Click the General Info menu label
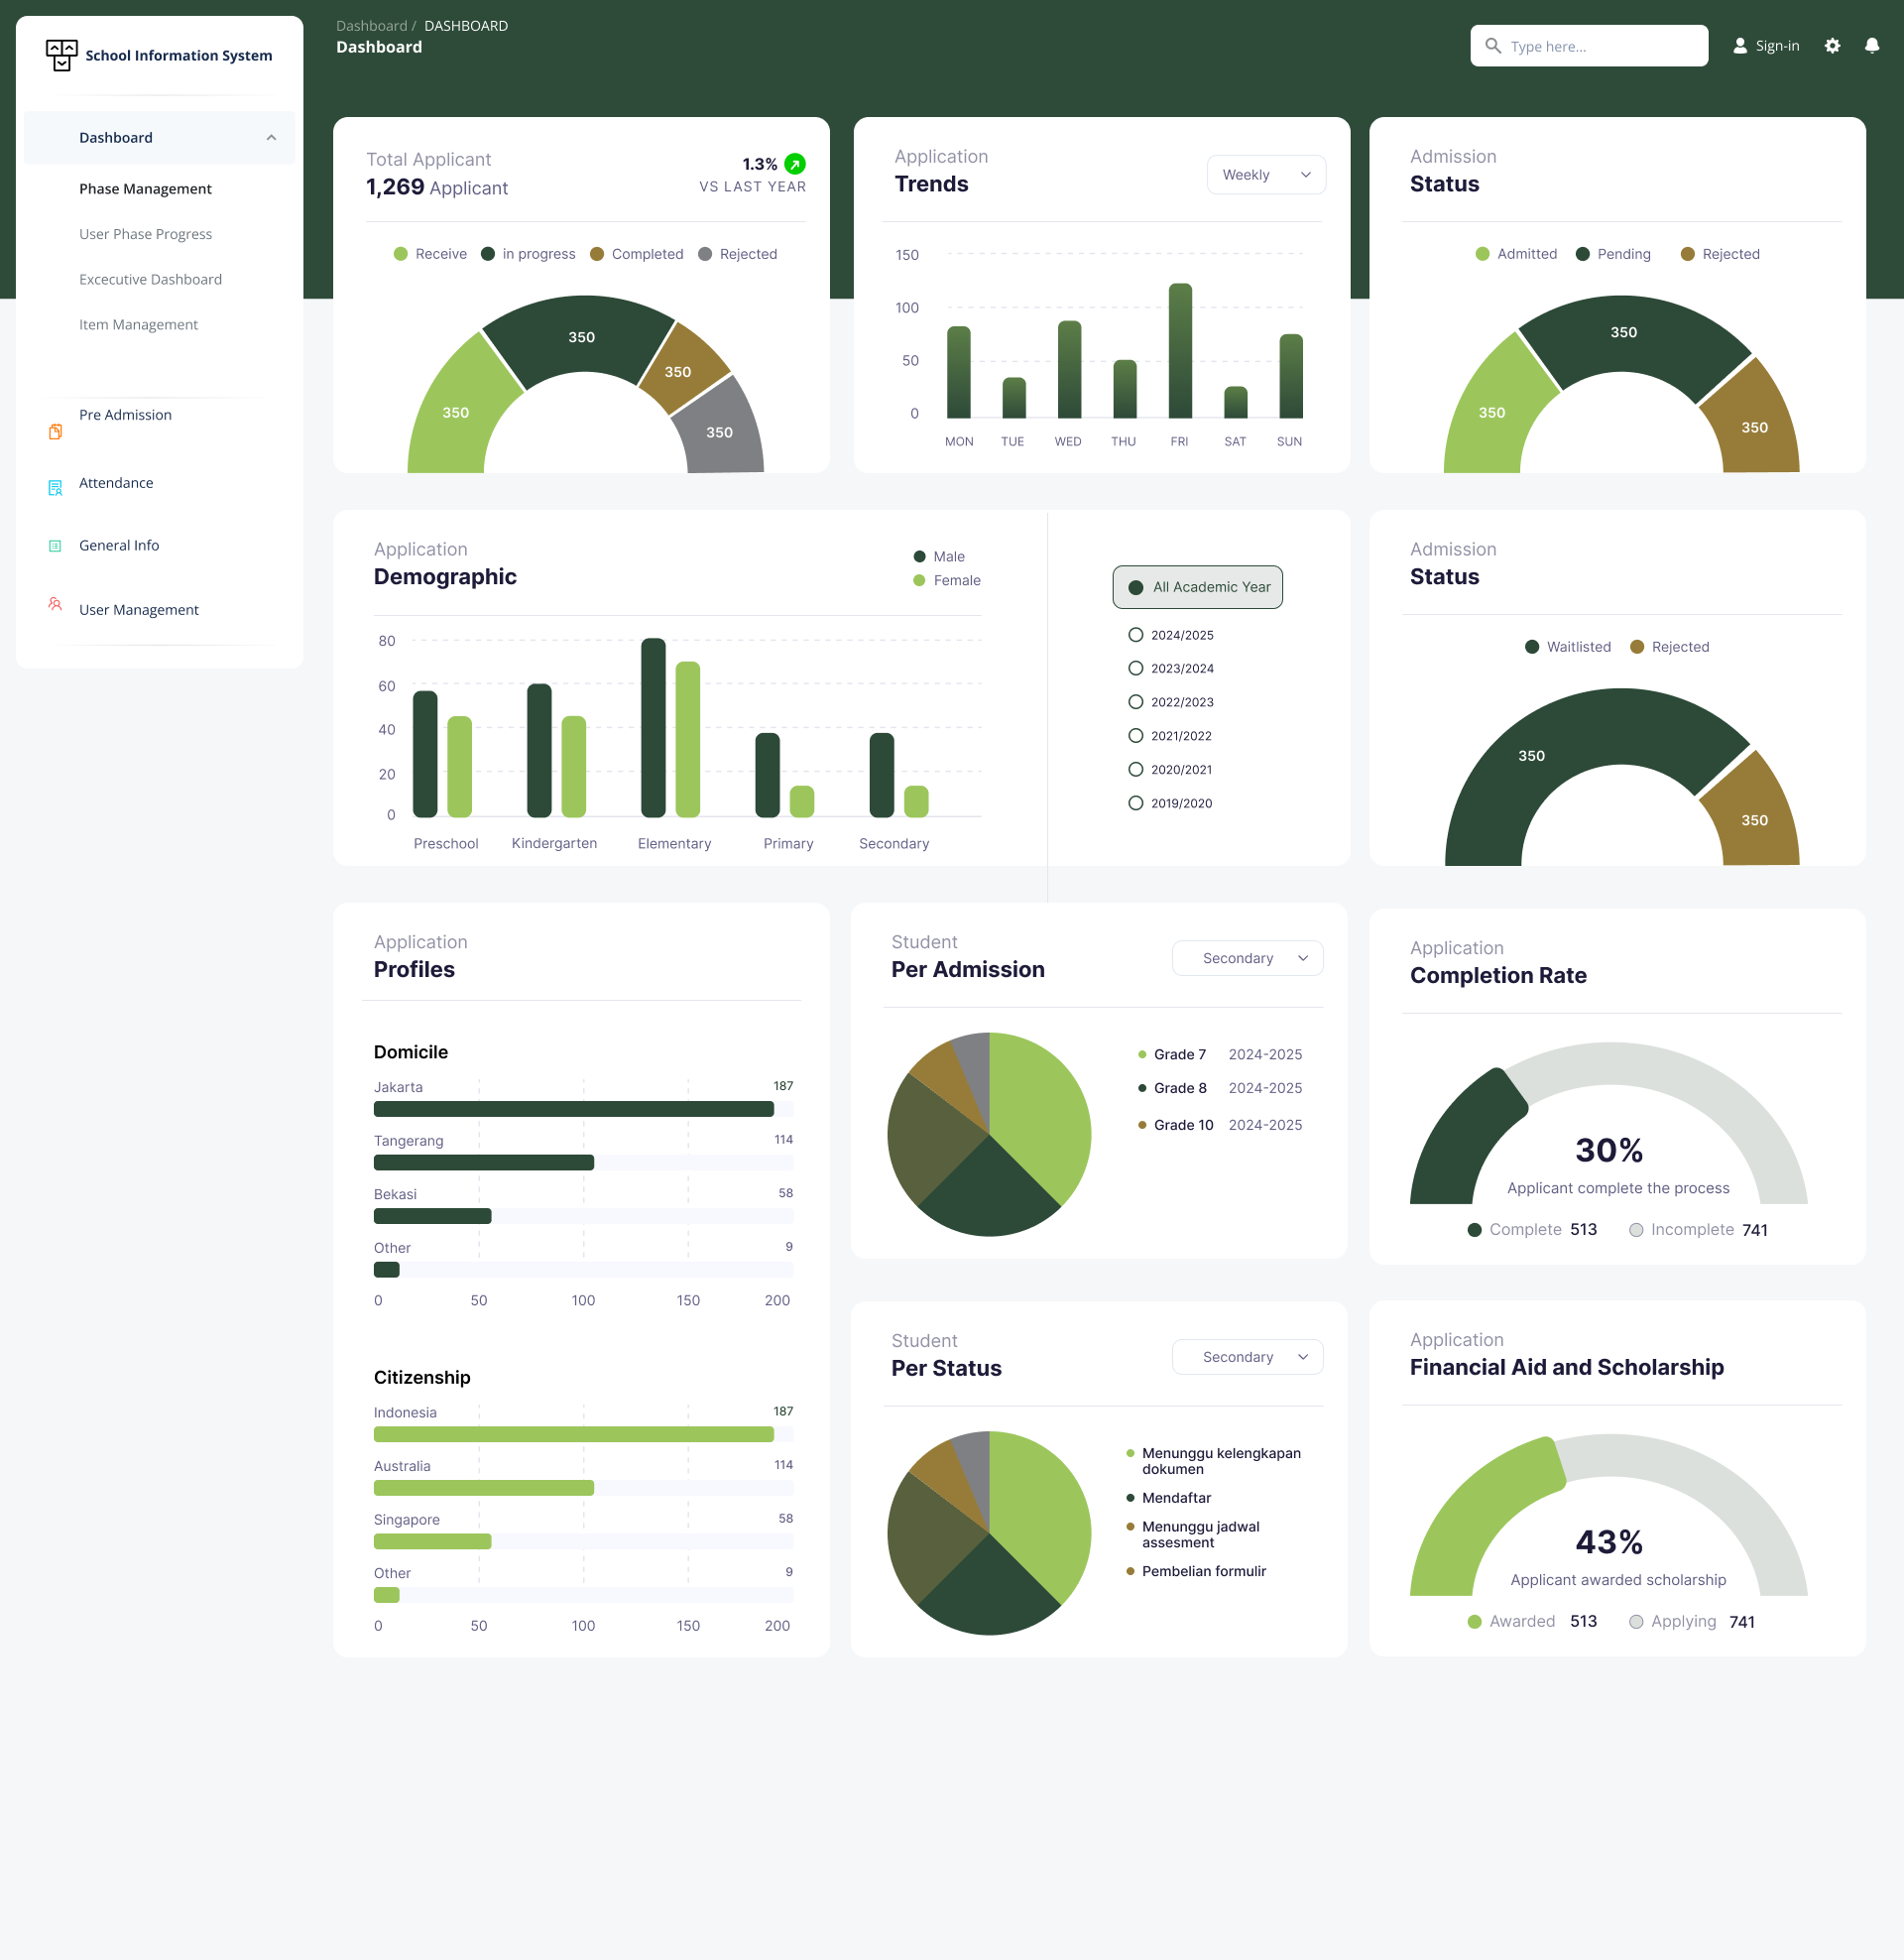The width and height of the screenshot is (1904, 1960). (x=119, y=546)
